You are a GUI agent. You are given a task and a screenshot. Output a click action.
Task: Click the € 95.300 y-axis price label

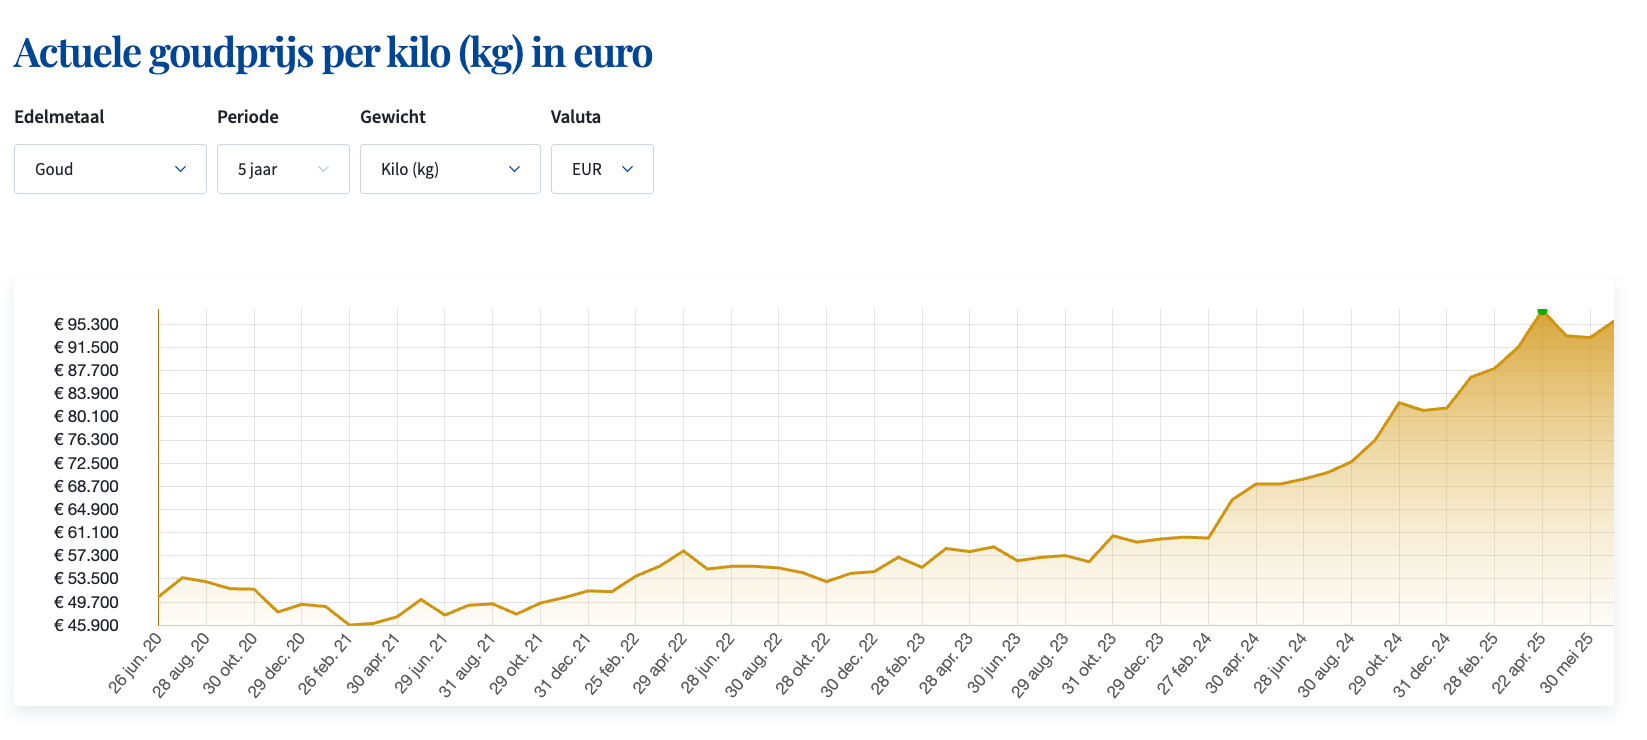(86, 324)
